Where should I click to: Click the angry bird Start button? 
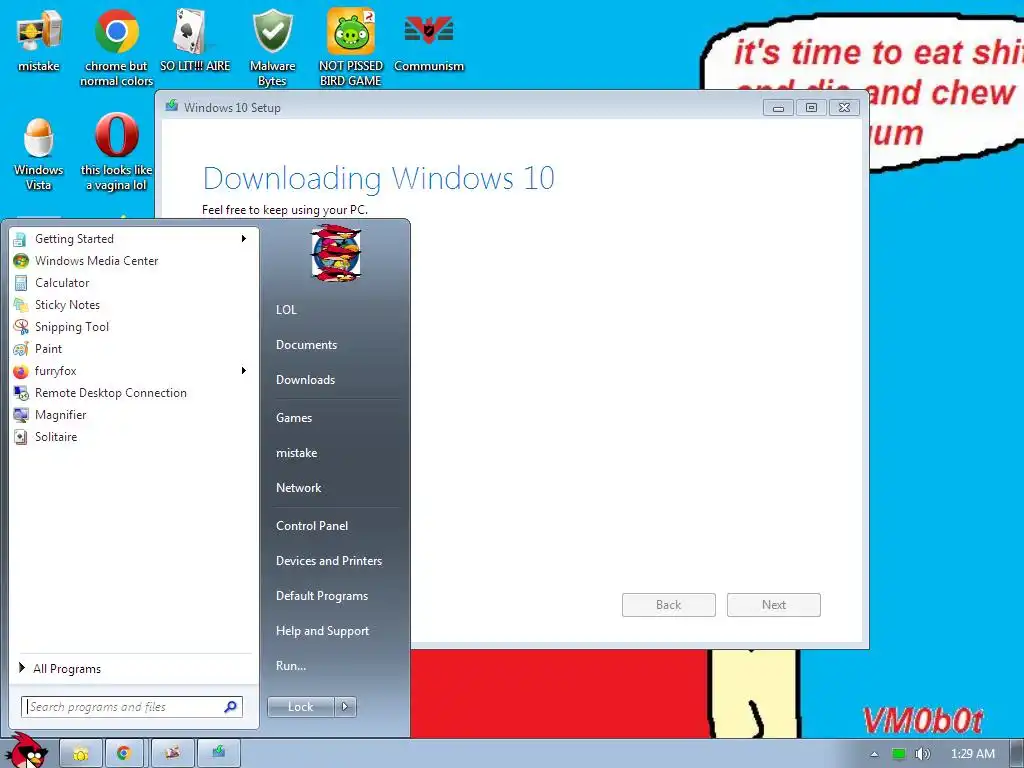27,751
